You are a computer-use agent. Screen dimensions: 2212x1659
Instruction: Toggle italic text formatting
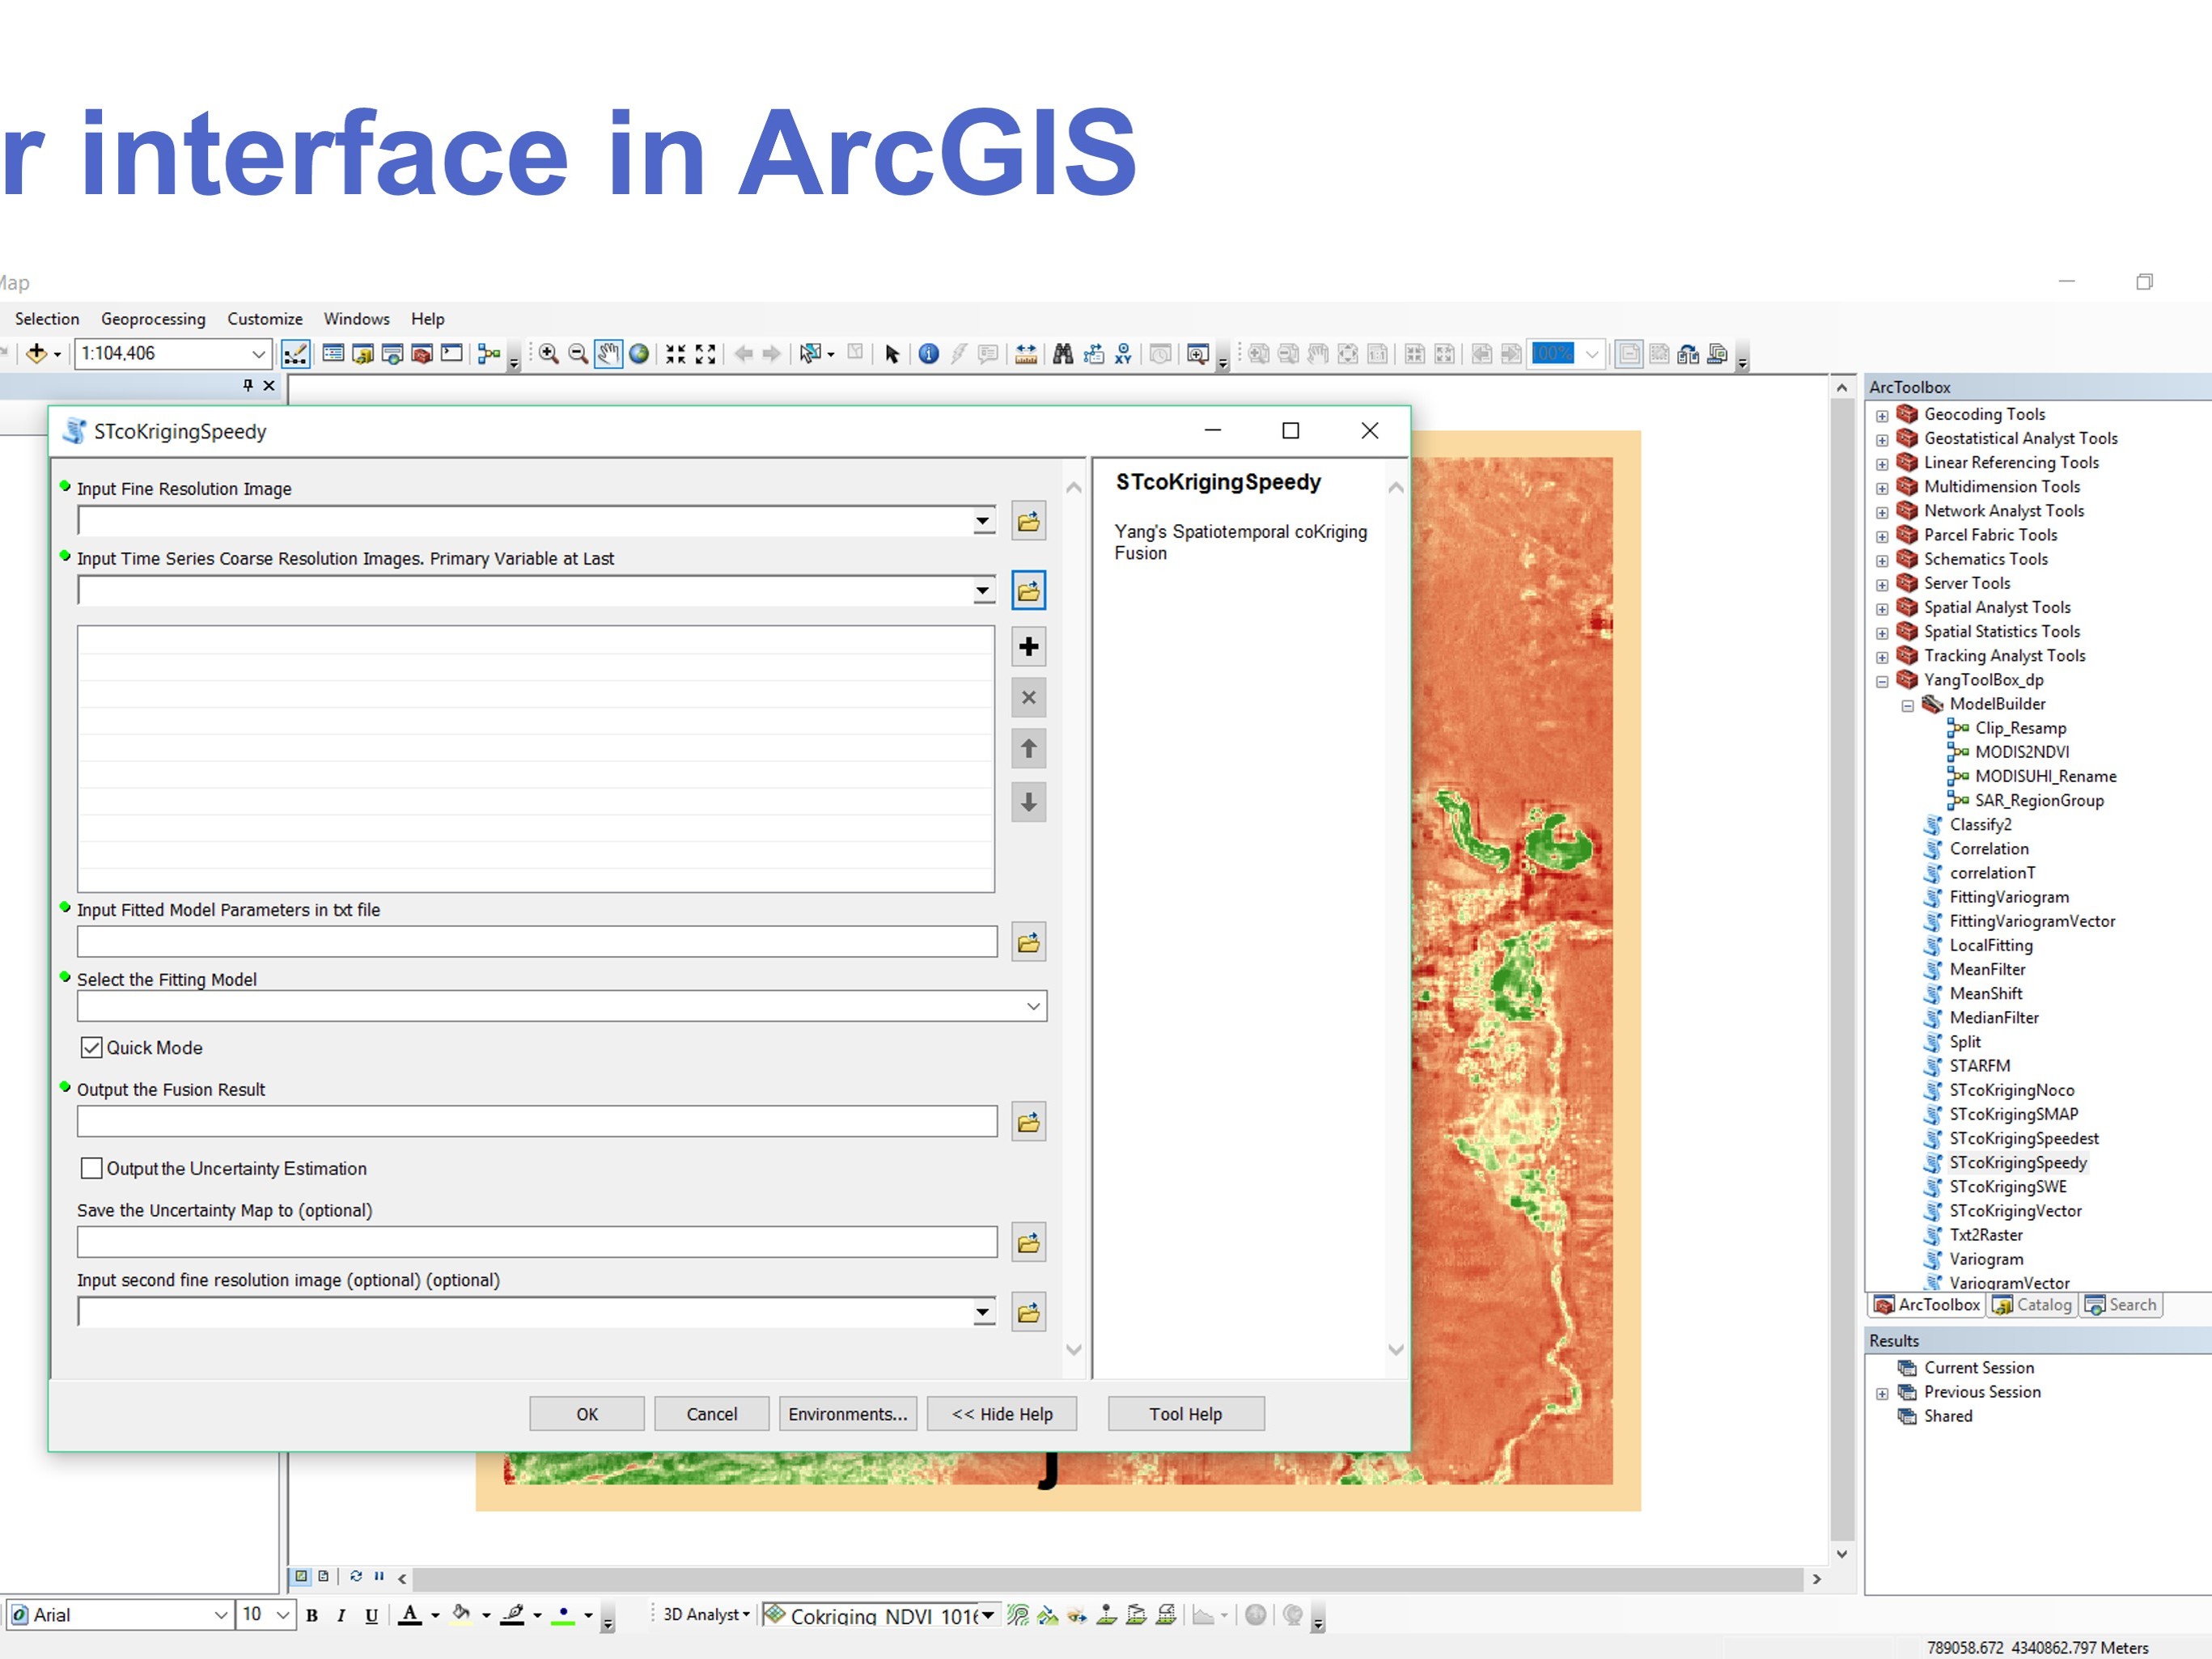[x=341, y=1615]
